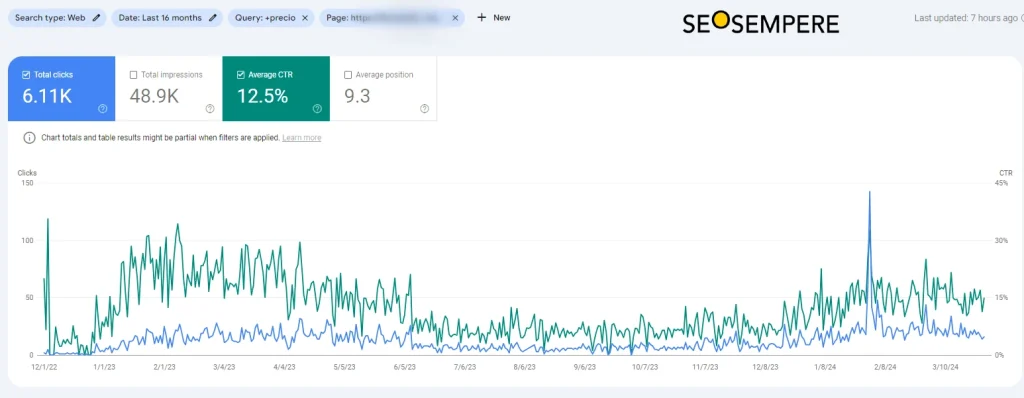
Task: Uncheck the Total clicks checkbox
Action: pyautogui.click(x=26, y=75)
